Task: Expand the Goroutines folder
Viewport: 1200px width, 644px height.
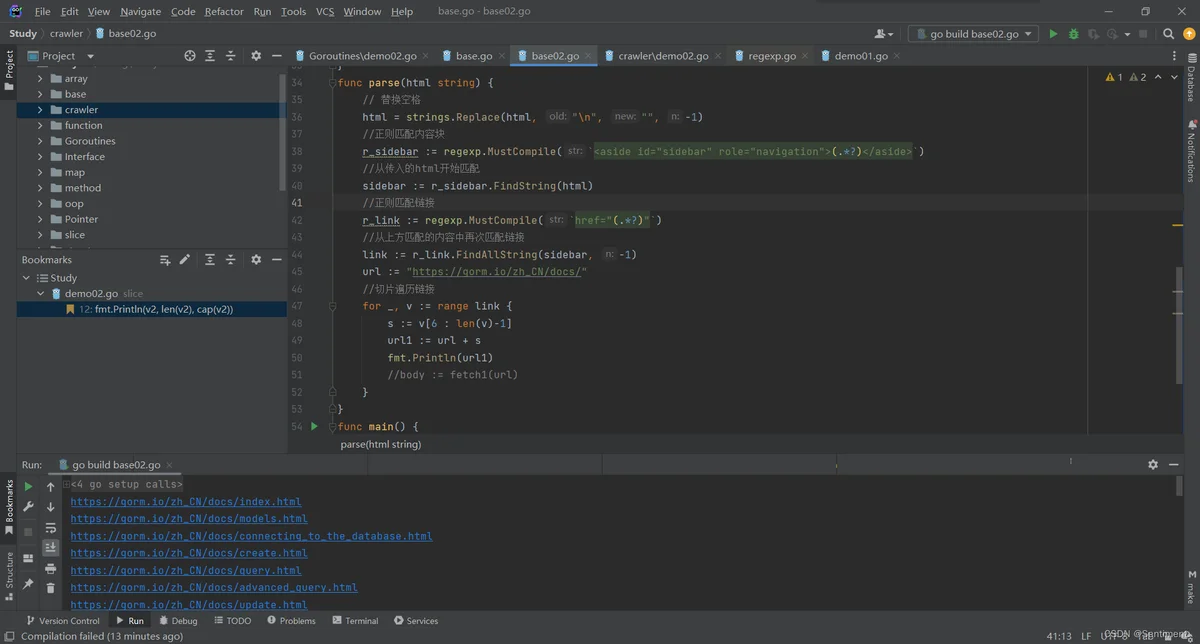Action: [x=41, y=141]
